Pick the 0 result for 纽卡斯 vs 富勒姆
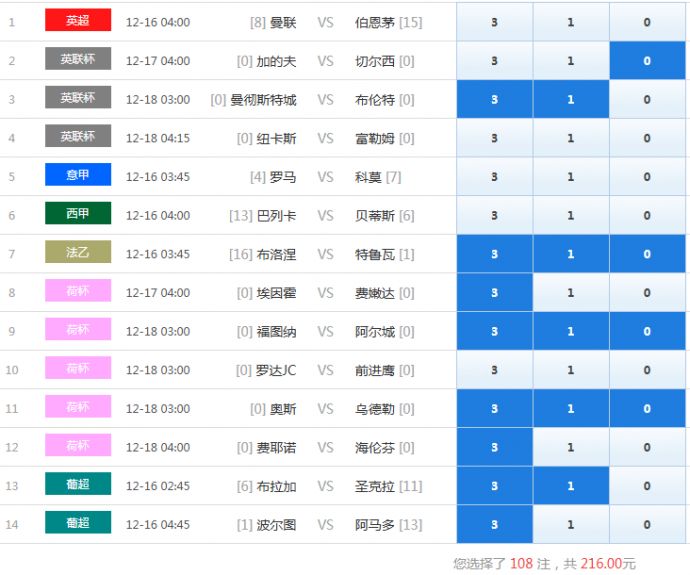The height and width of the screenshot is (575, 690). pyautogui.click(x=647, y=138)
